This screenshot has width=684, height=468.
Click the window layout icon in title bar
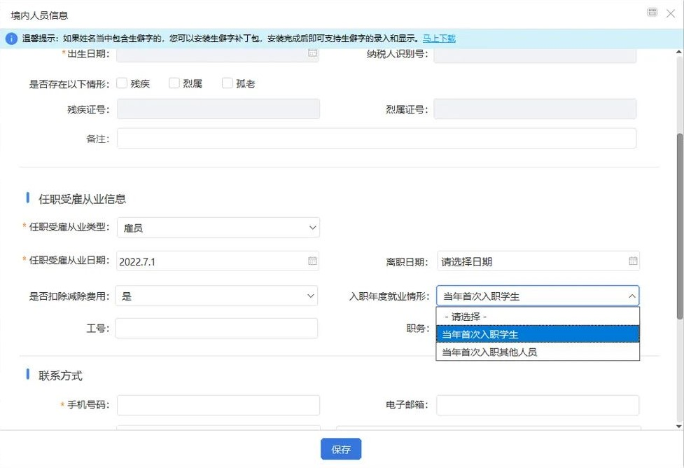(652, 12)
